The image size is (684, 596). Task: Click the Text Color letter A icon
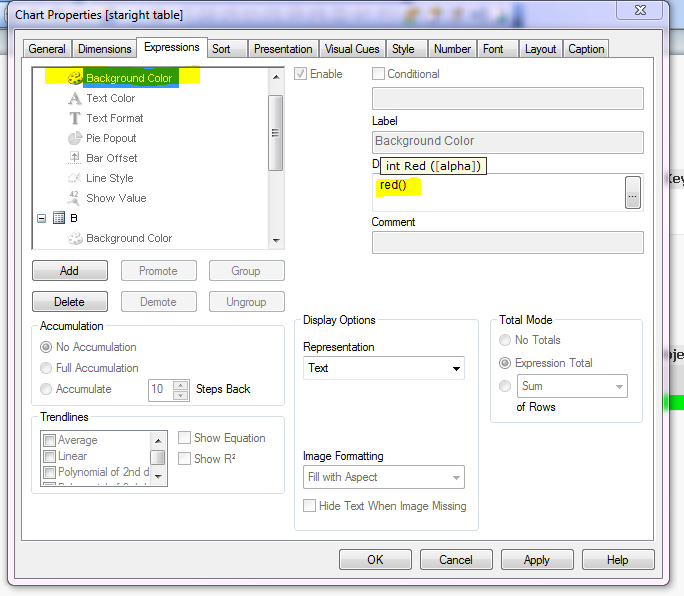point(75,98)
